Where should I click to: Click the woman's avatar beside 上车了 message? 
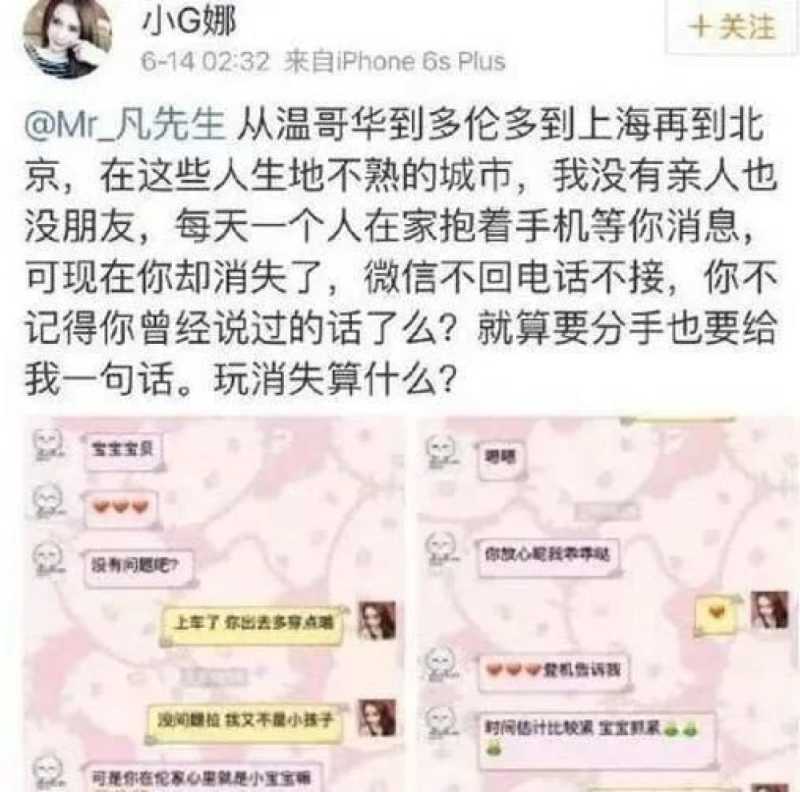(377, 621)
